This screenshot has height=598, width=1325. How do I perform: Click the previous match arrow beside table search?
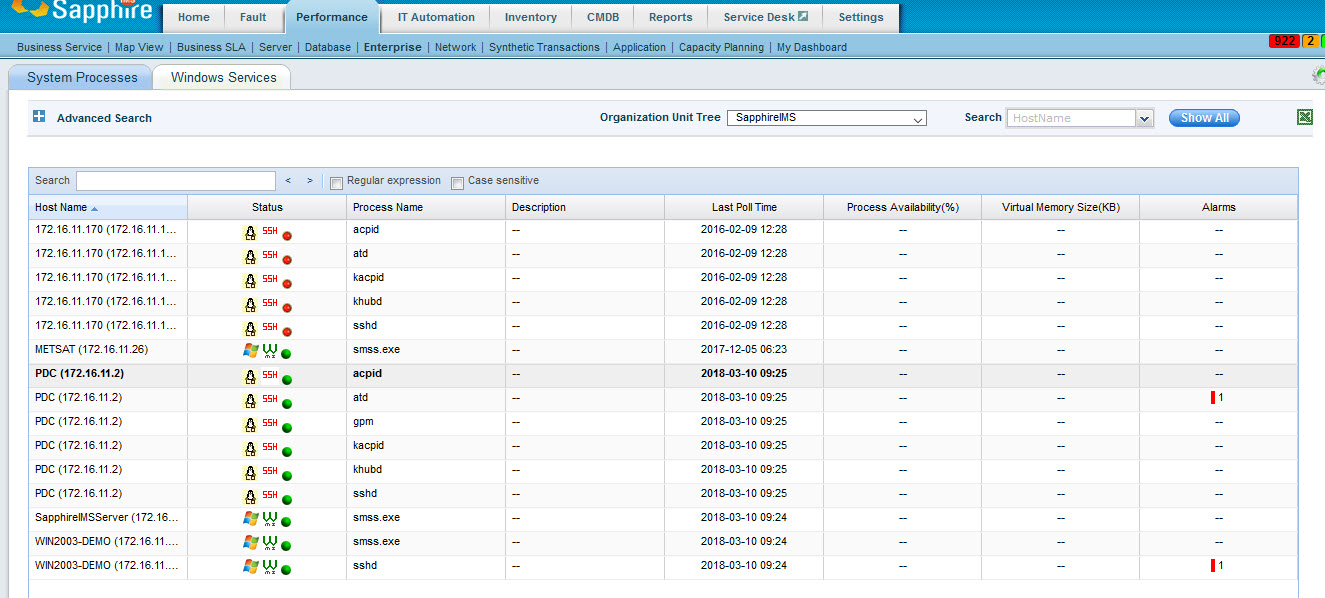click(288, 181)
